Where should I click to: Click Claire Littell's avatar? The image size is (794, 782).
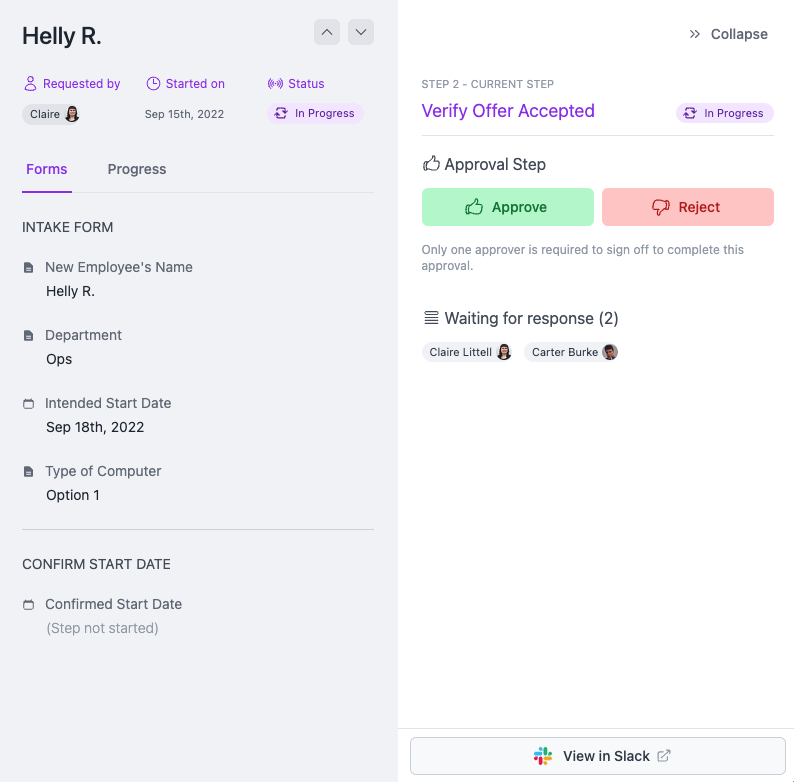(504, 352)
